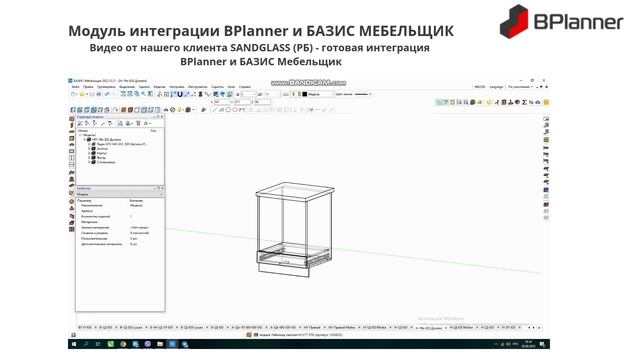The width and height of the screenshot is (640, 360).
Task: Open the Модель layer dropdown
Action: click(321, 94)
